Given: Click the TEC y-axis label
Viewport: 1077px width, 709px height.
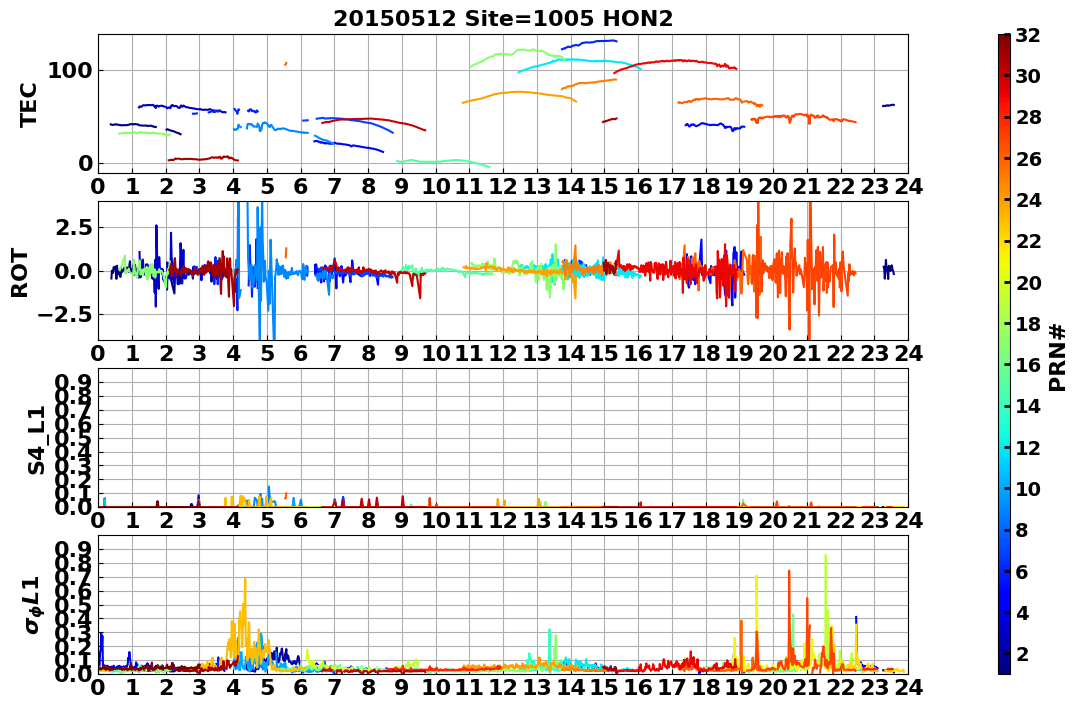Looking at the screenshot, I should click(28, 104).
